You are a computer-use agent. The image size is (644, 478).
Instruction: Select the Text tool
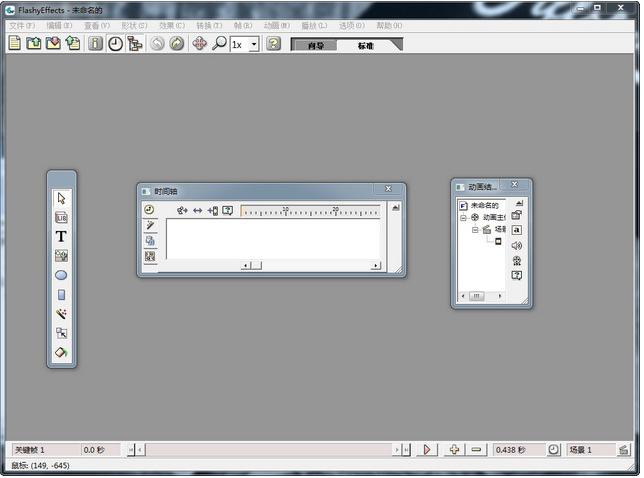click(x=61, y=237)
